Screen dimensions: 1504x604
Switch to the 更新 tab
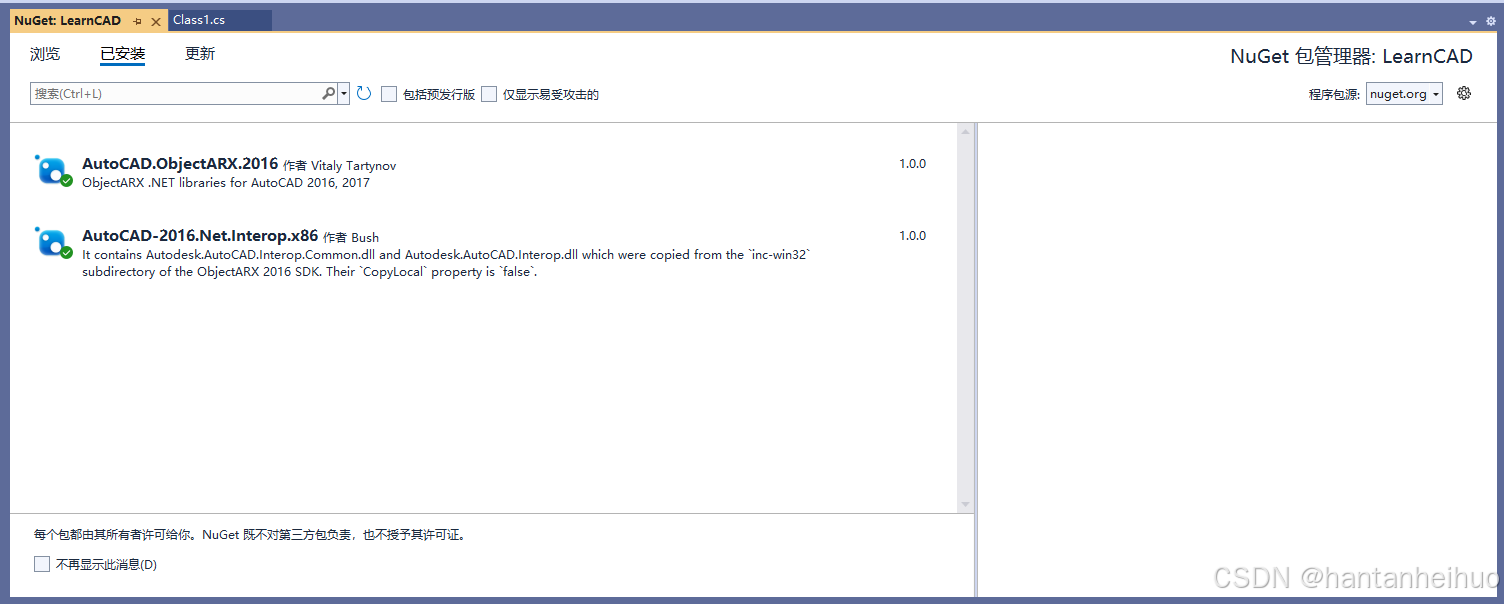[200, 54]
